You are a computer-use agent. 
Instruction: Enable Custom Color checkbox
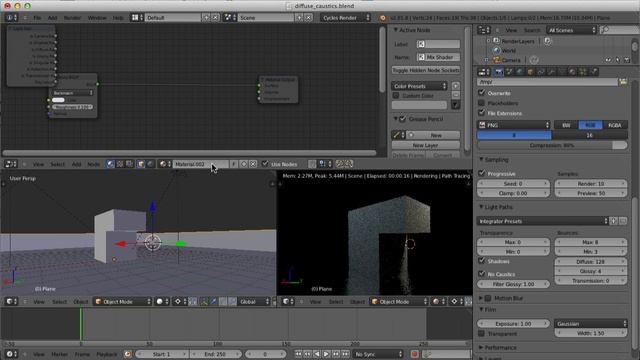pos(396,95)
